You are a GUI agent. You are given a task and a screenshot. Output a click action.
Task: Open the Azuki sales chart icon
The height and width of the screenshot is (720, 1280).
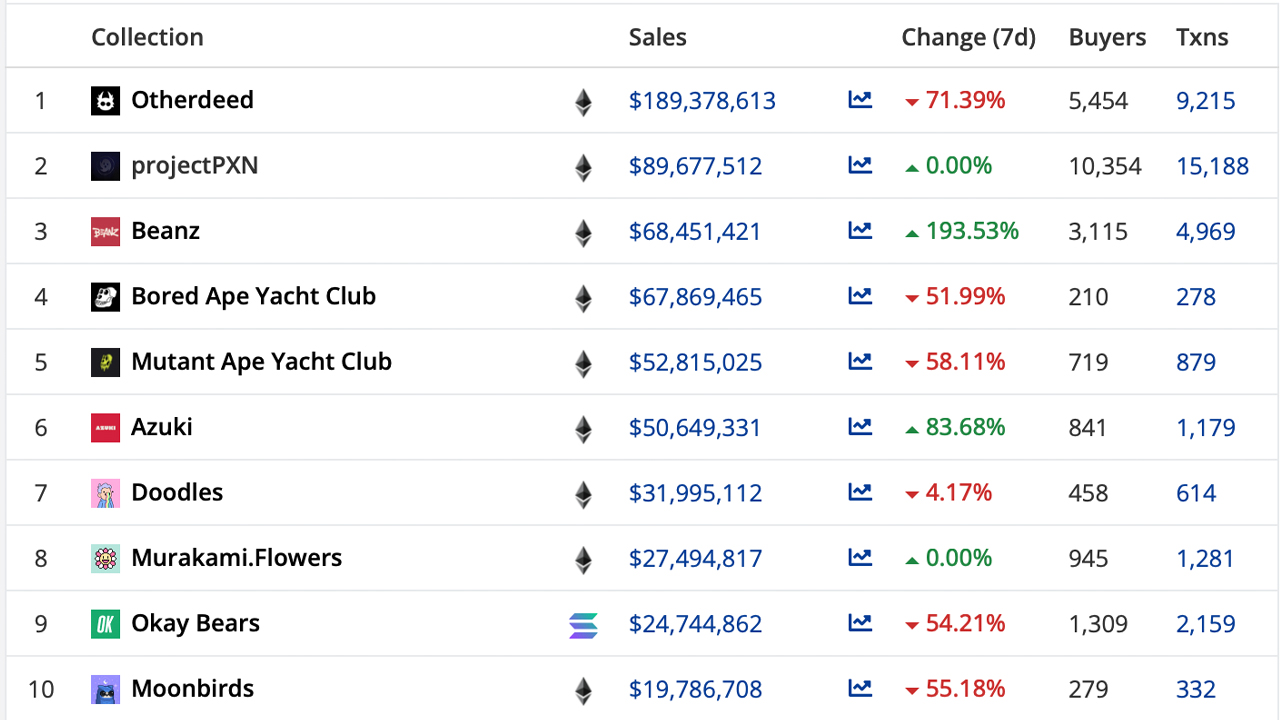pos(860,427)
